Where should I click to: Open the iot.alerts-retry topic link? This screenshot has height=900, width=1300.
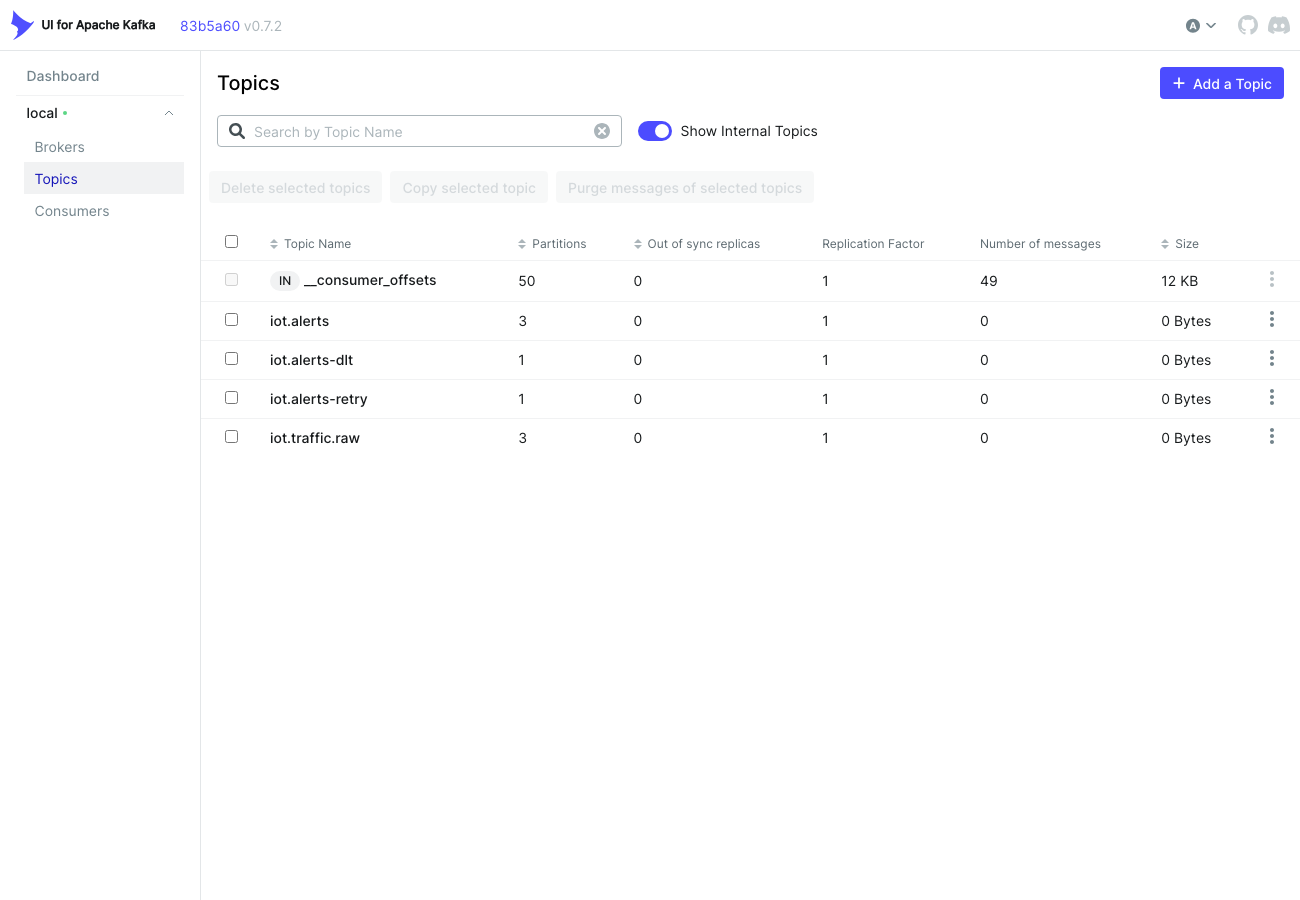319,399
